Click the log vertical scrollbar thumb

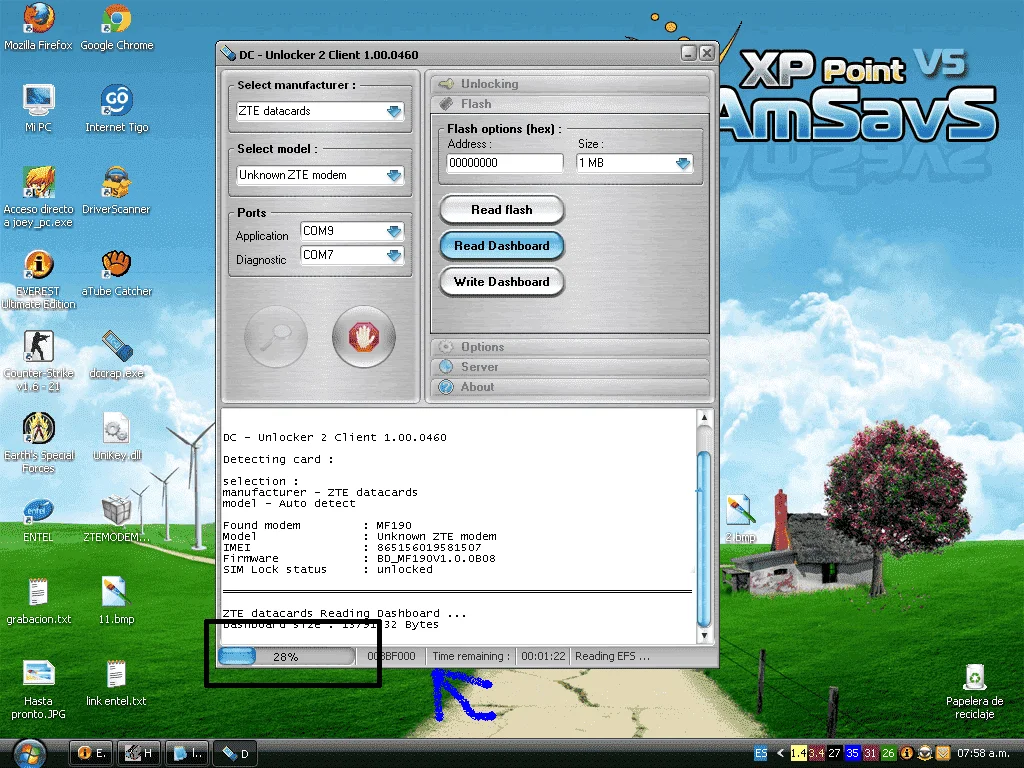[x=704, y=539]
